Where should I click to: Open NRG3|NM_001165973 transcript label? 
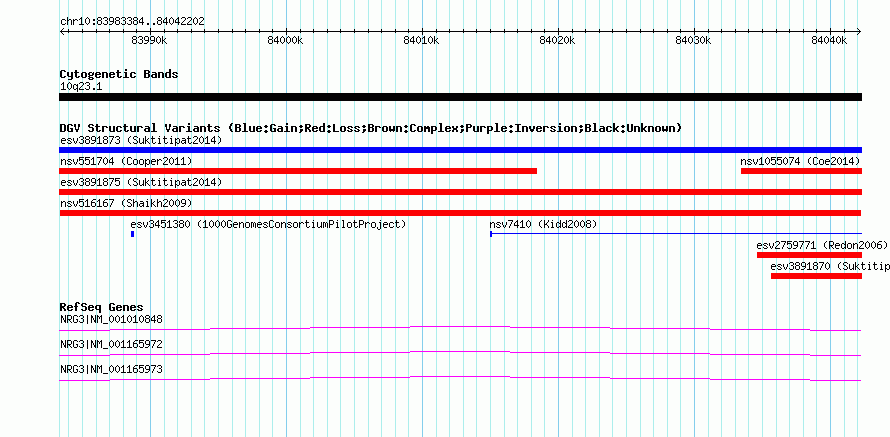[111, 369]
